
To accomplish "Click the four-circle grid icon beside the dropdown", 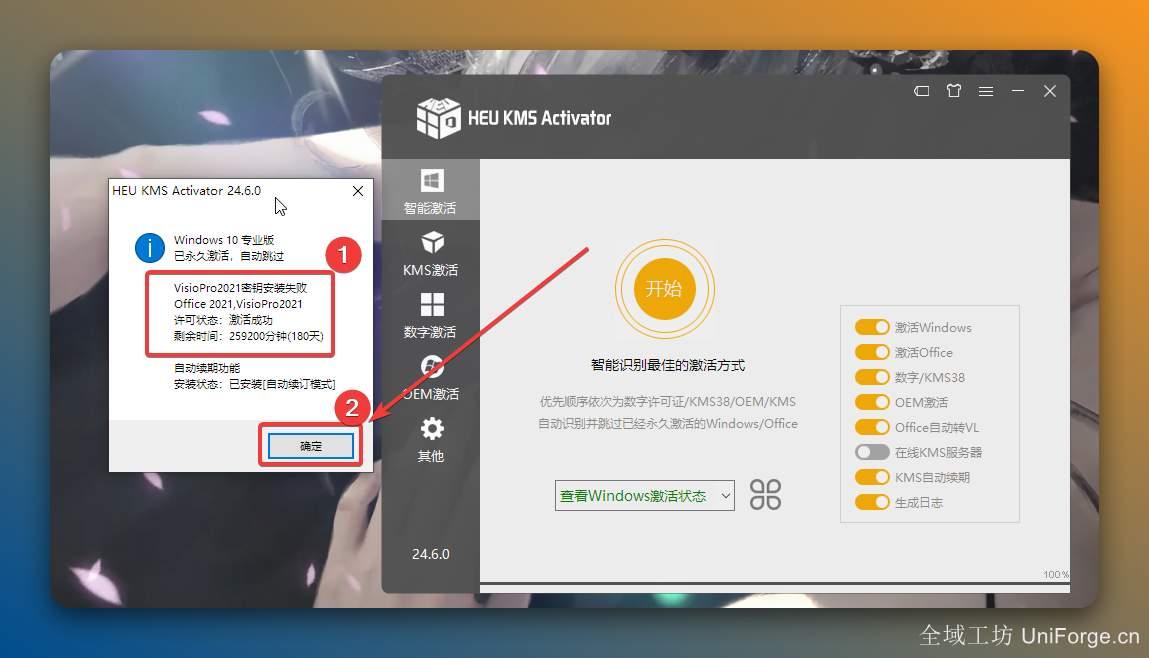I will coord(765,495).
